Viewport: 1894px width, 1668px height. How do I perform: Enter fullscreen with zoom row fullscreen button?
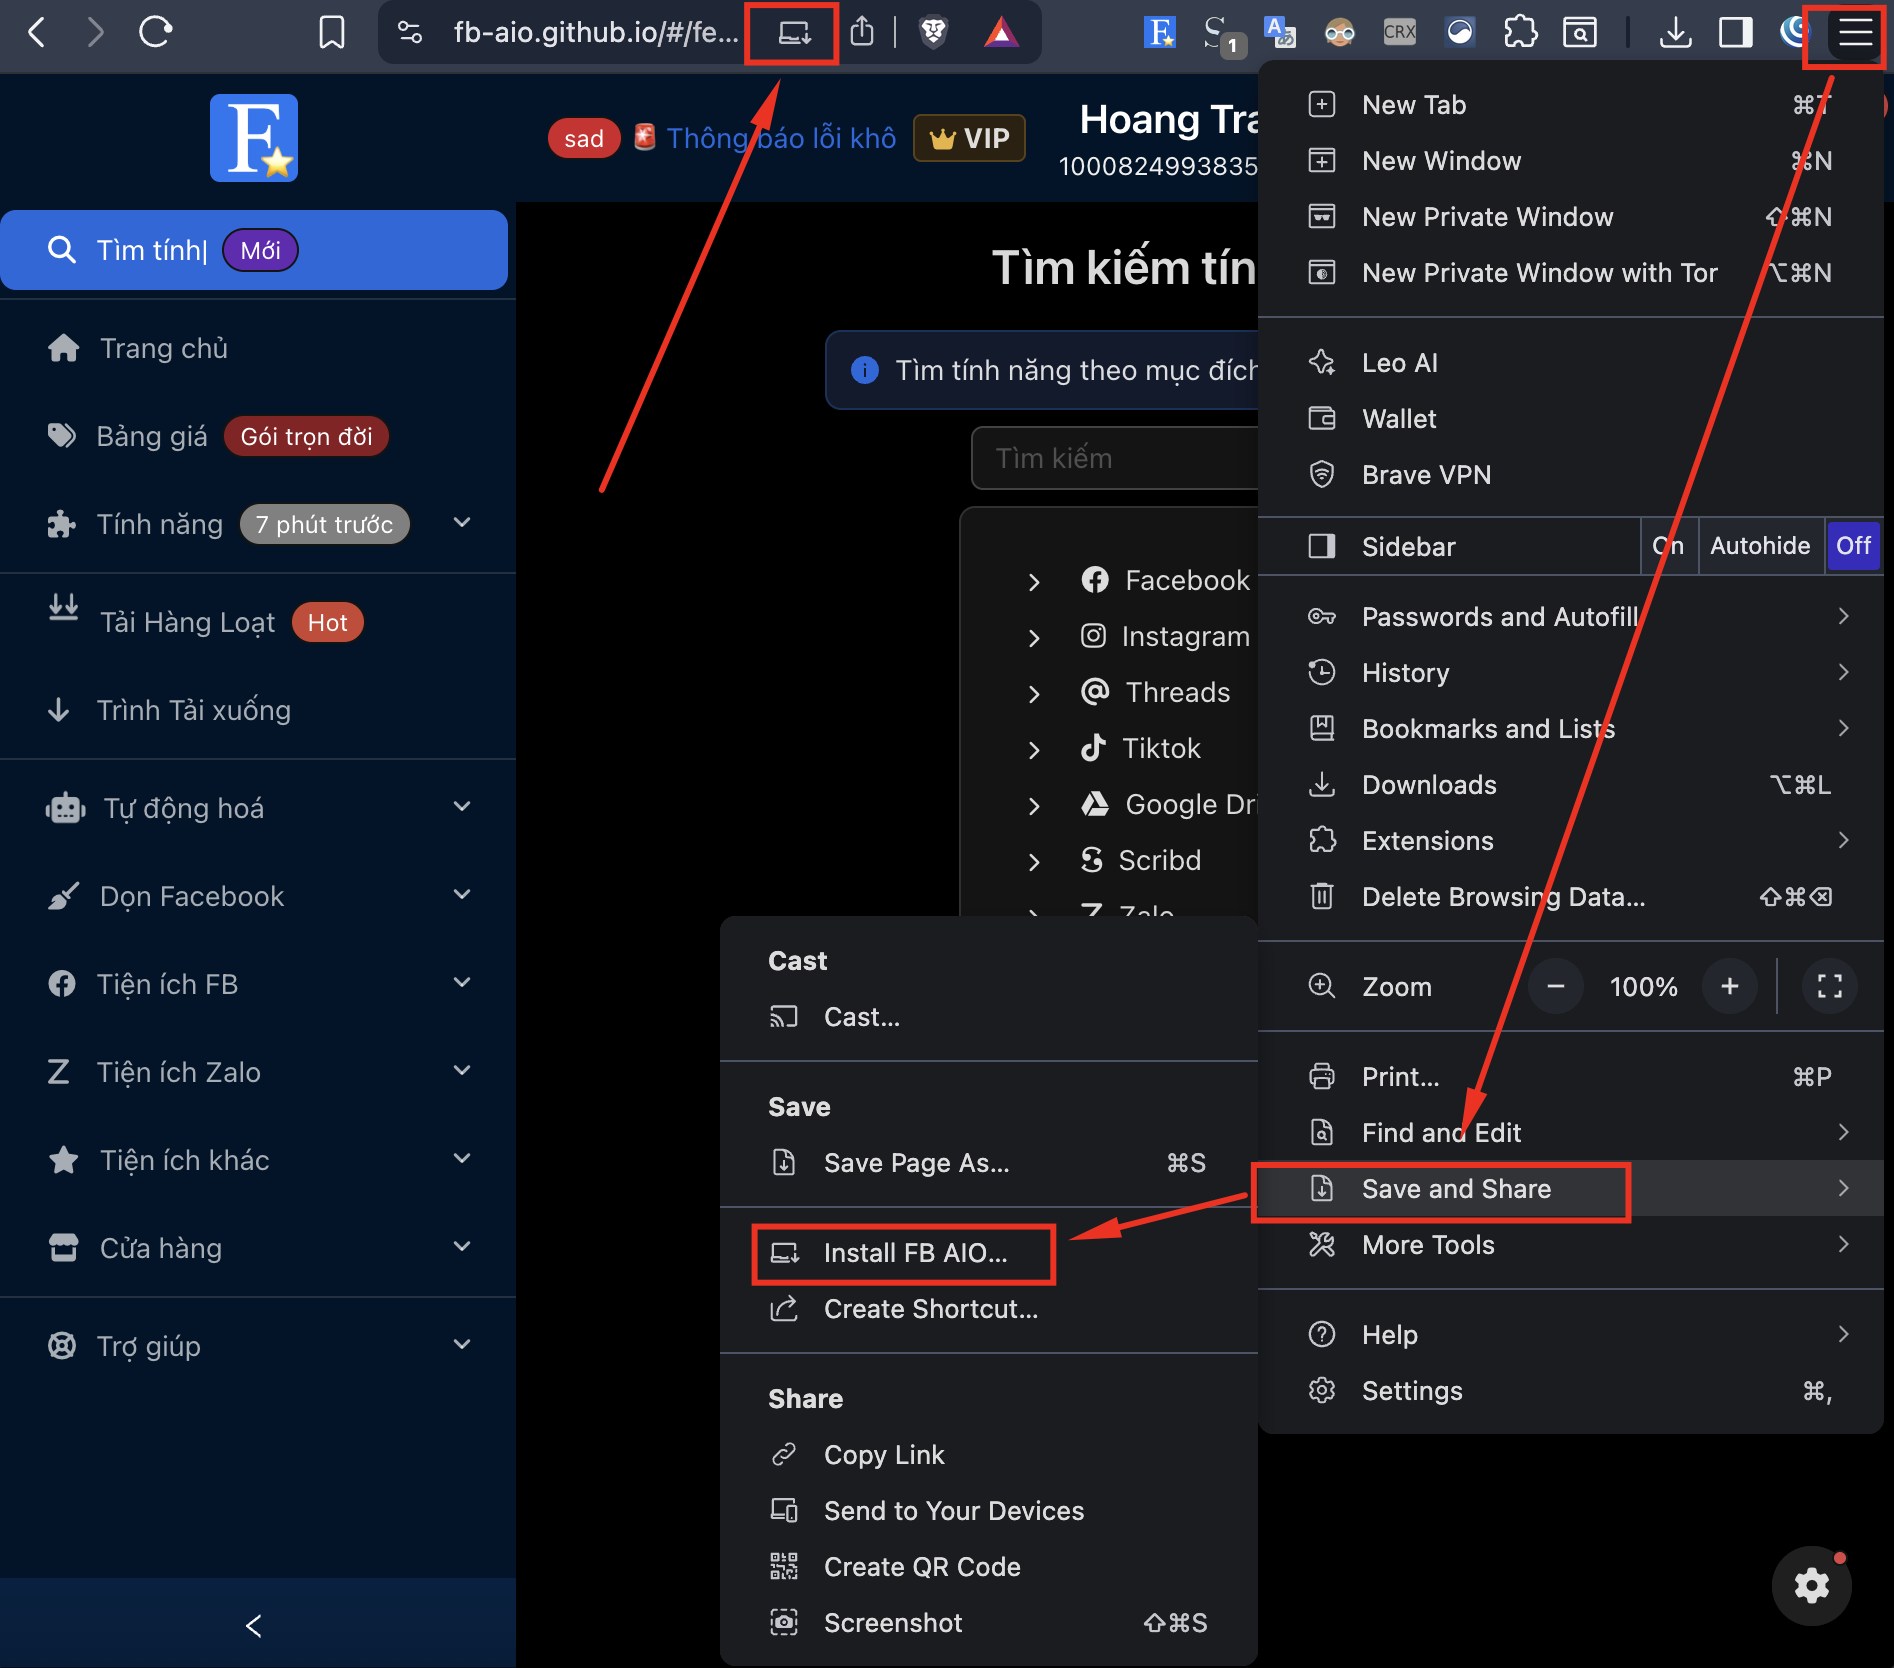[1829, 987]
